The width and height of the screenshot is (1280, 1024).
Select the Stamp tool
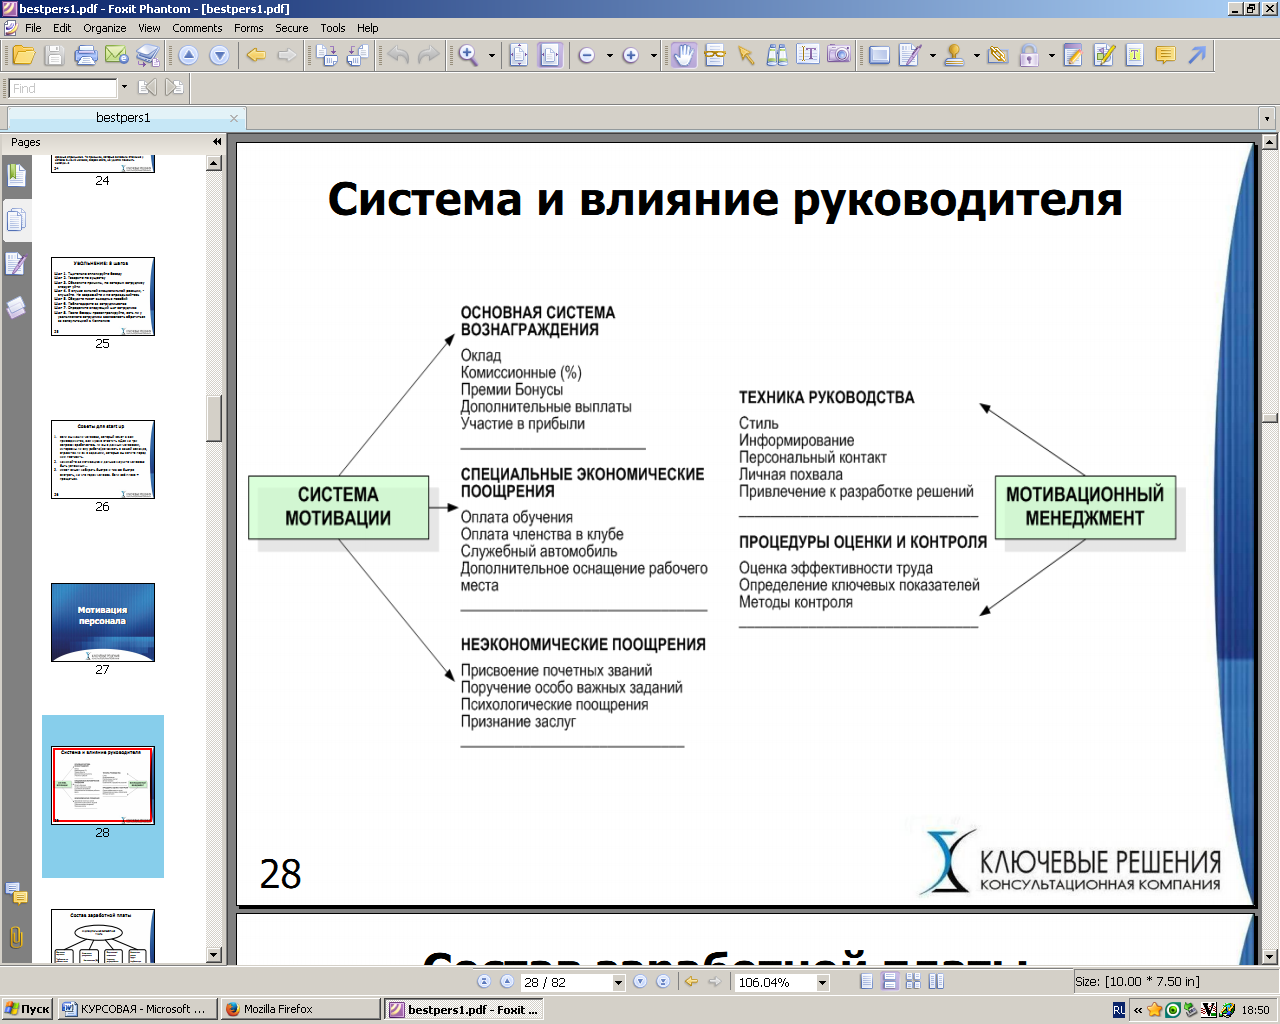point(954,56)
